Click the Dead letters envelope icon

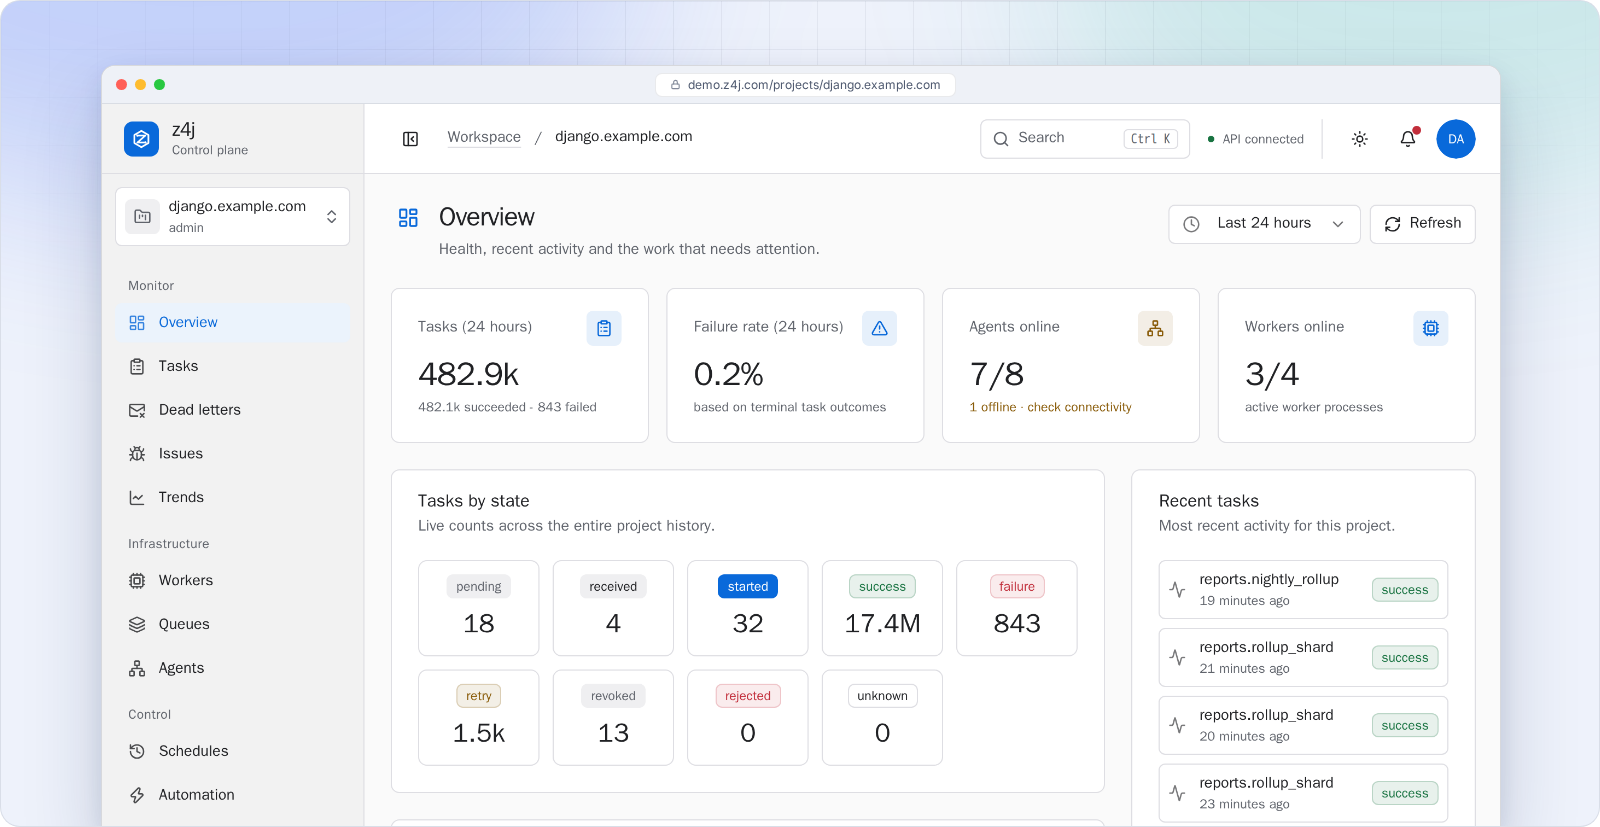[x=137, y=410]
